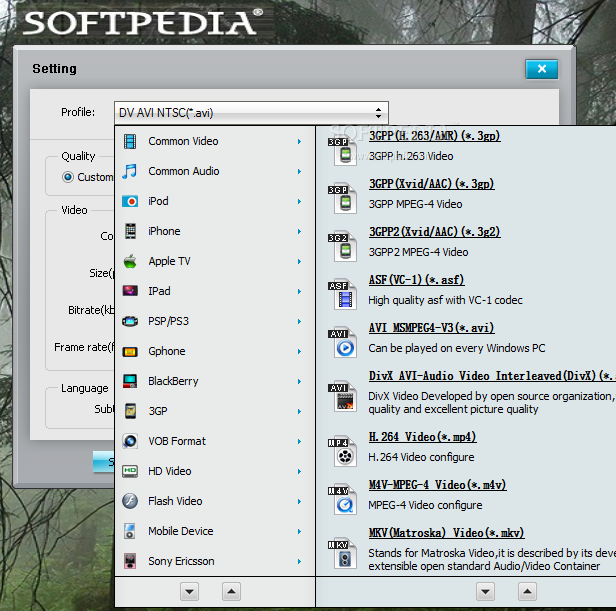Click the Sony Ericsson icon
This screenshot has height=611, width=616.
130,561
